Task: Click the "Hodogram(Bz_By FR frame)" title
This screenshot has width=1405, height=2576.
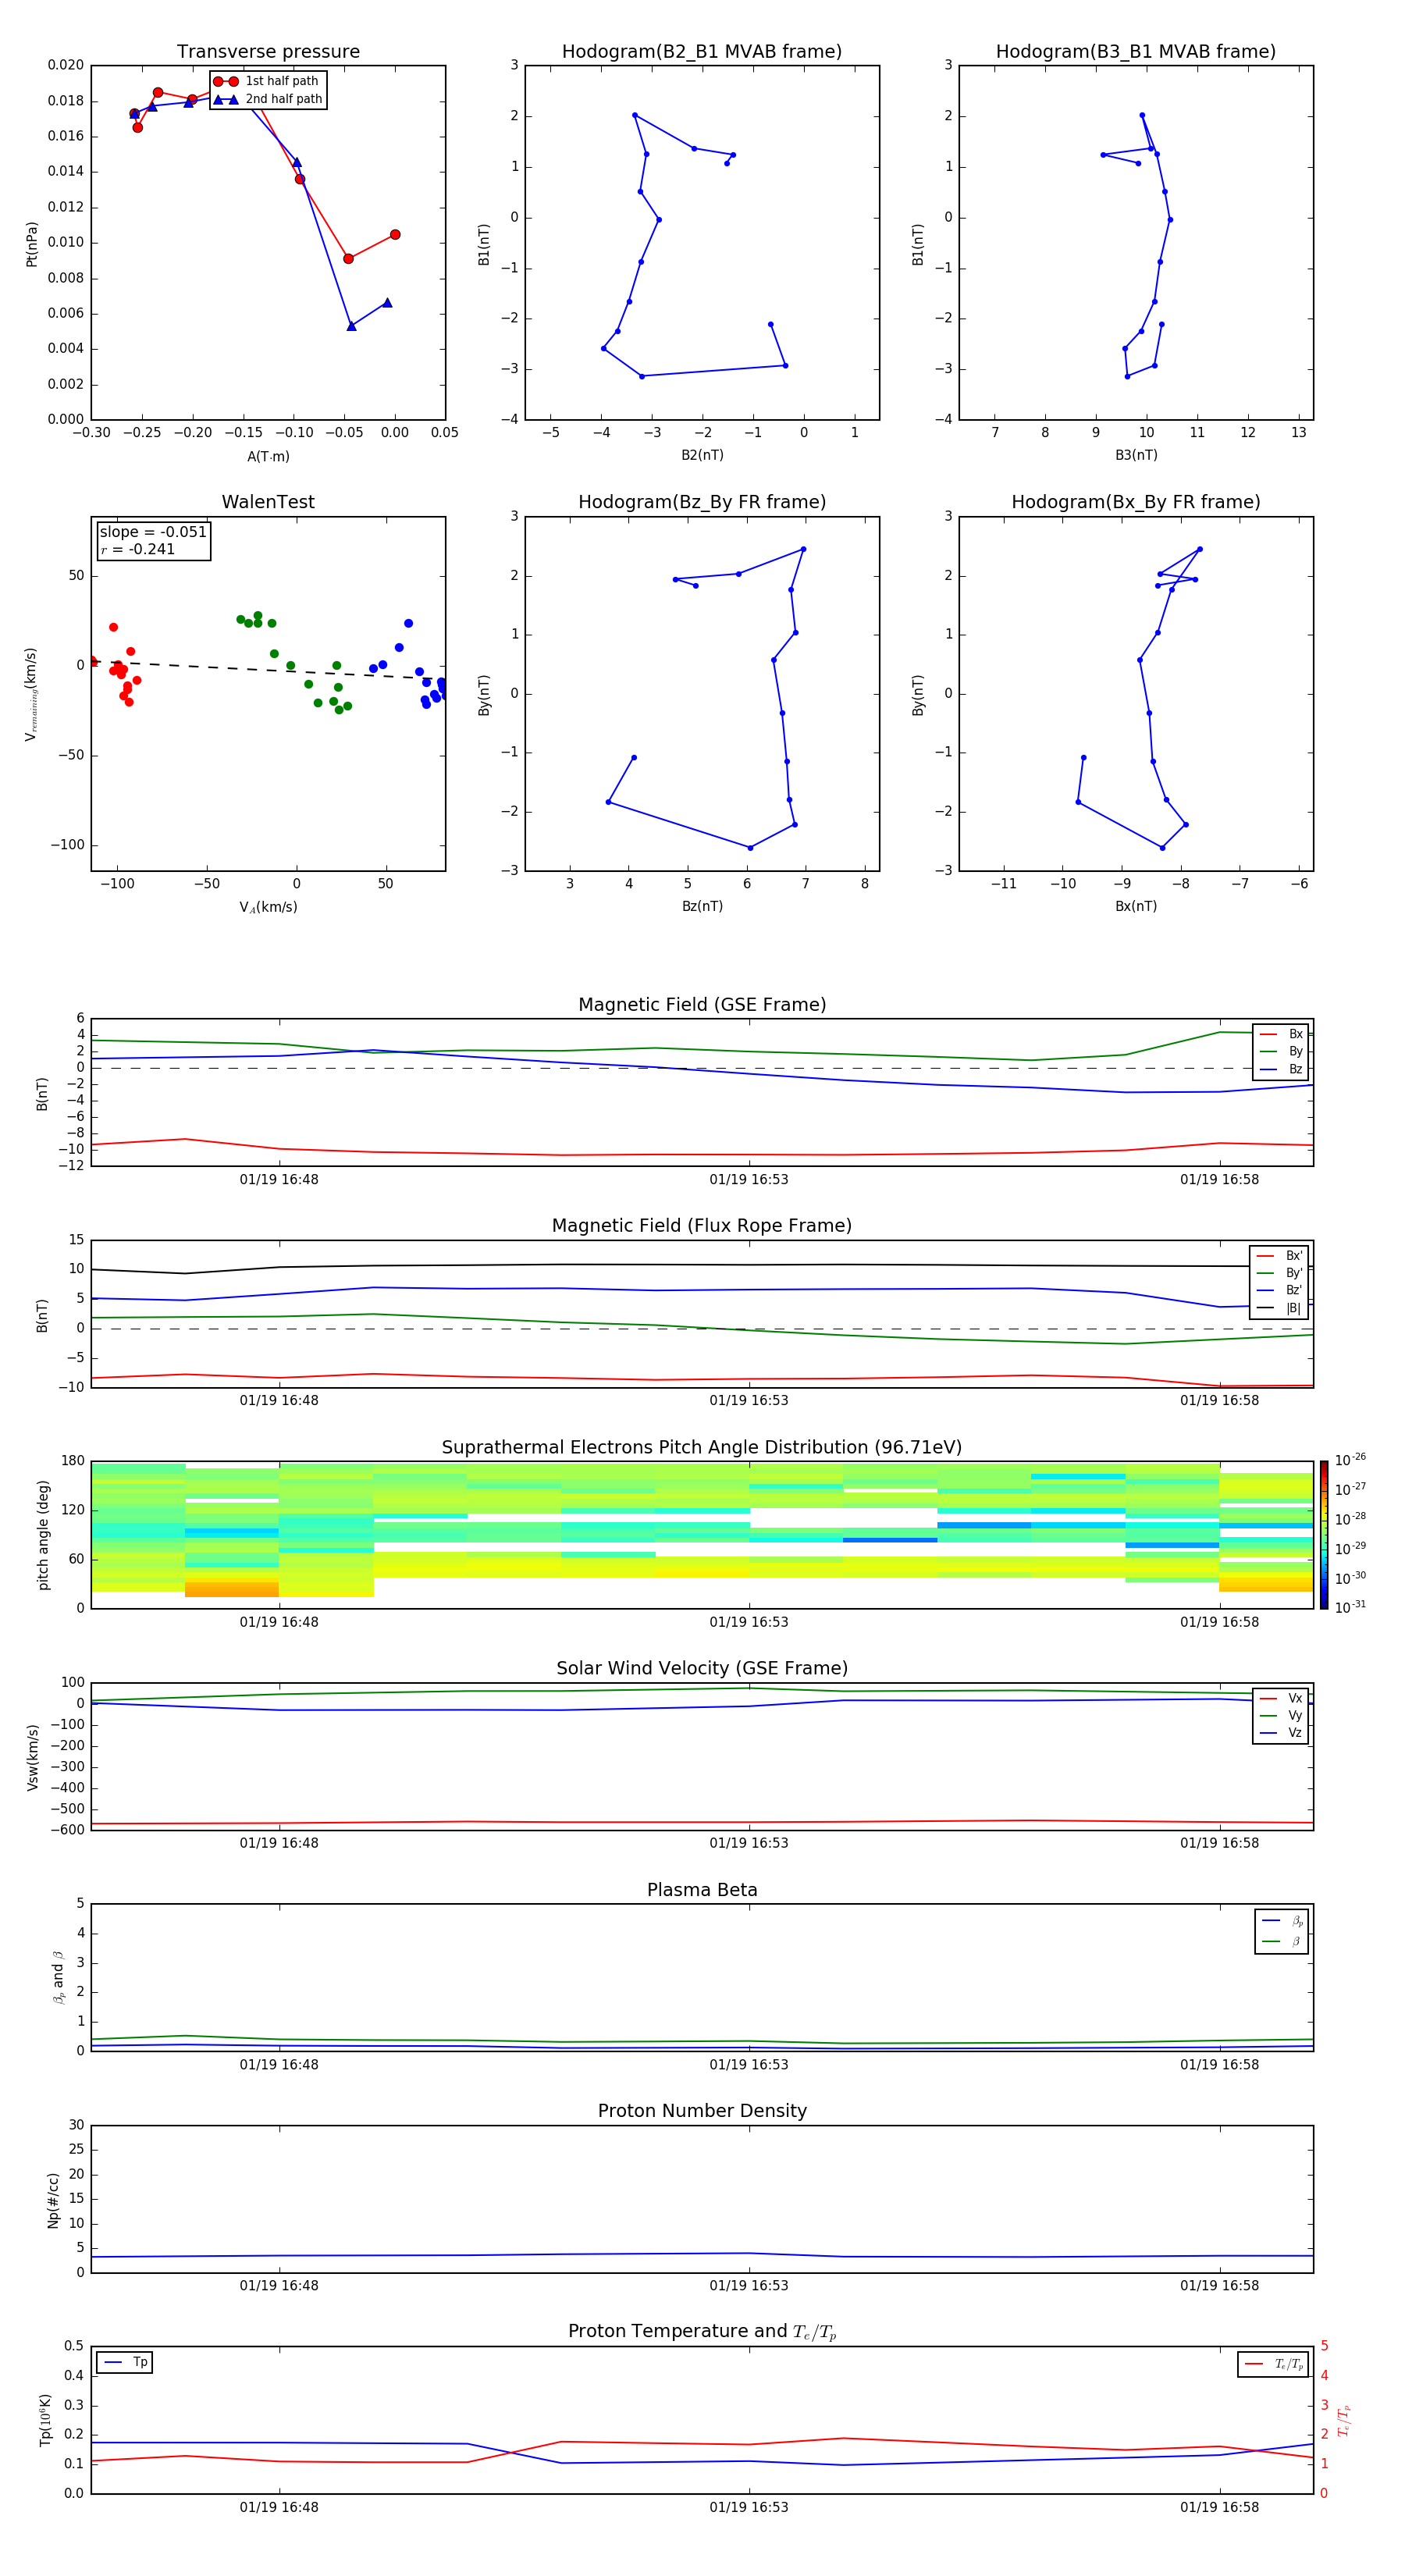Action: (702, 502)
